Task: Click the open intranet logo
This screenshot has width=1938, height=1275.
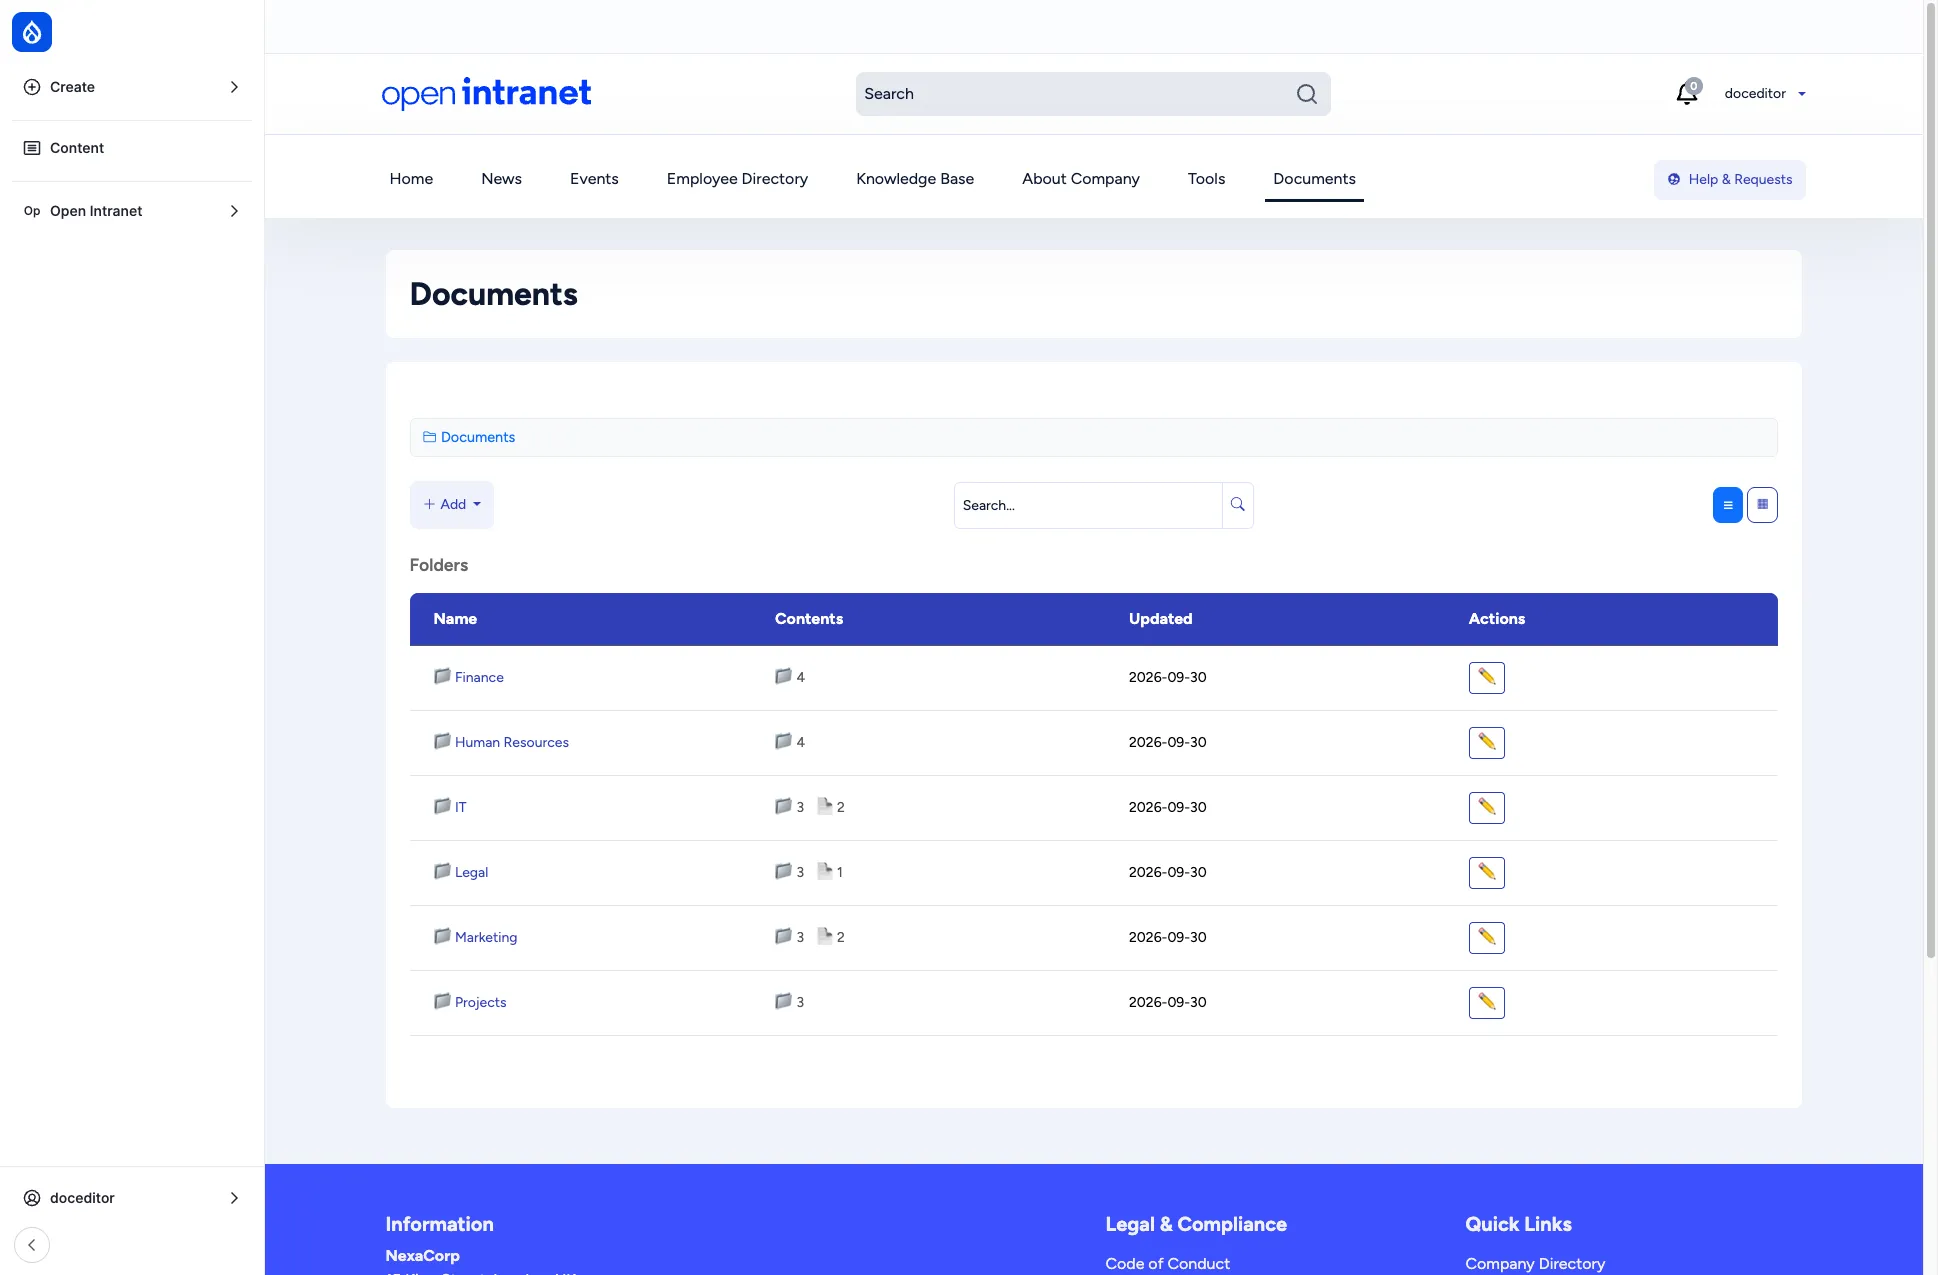Action: point(486,93)
